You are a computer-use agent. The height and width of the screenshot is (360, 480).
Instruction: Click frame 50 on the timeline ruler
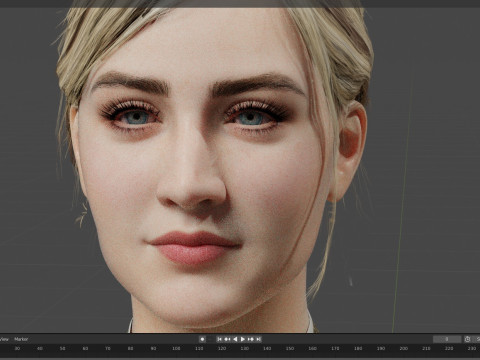pos(62,348)
